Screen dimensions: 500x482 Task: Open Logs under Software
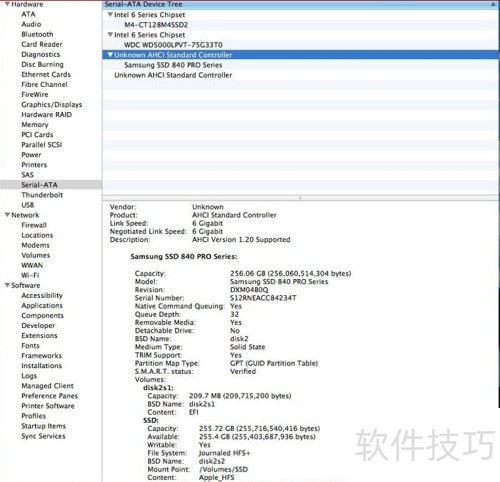click(29, 376)
